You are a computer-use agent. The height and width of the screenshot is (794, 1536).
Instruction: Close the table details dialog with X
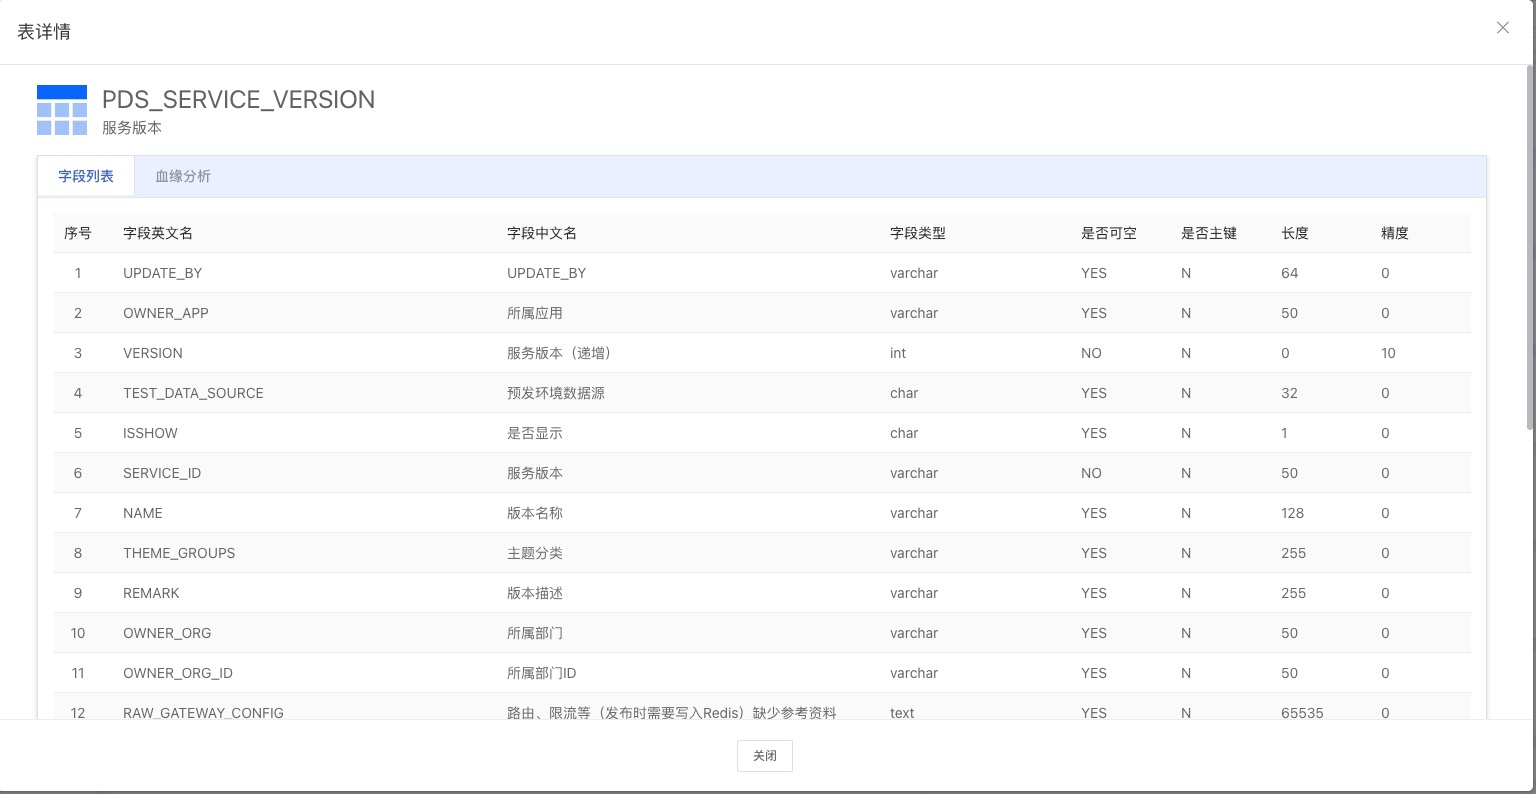[1502, 28]
